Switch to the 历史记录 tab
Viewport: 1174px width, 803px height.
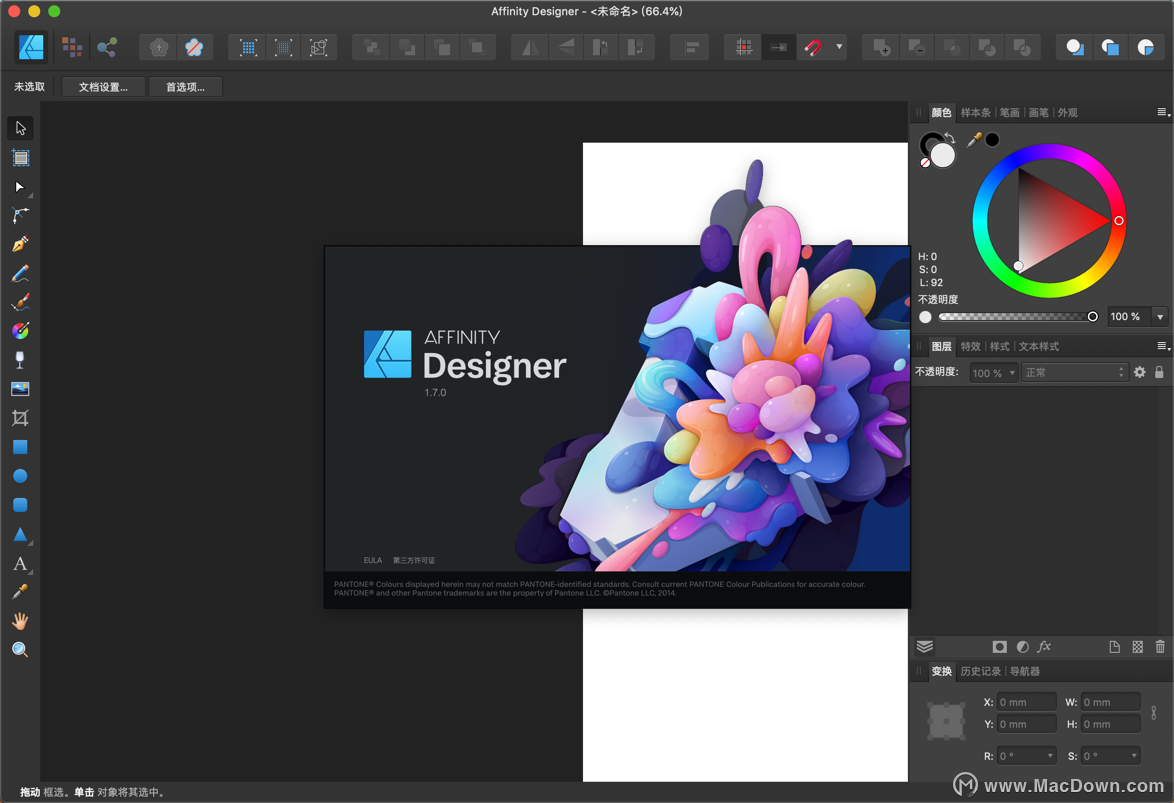coord(980,671)
